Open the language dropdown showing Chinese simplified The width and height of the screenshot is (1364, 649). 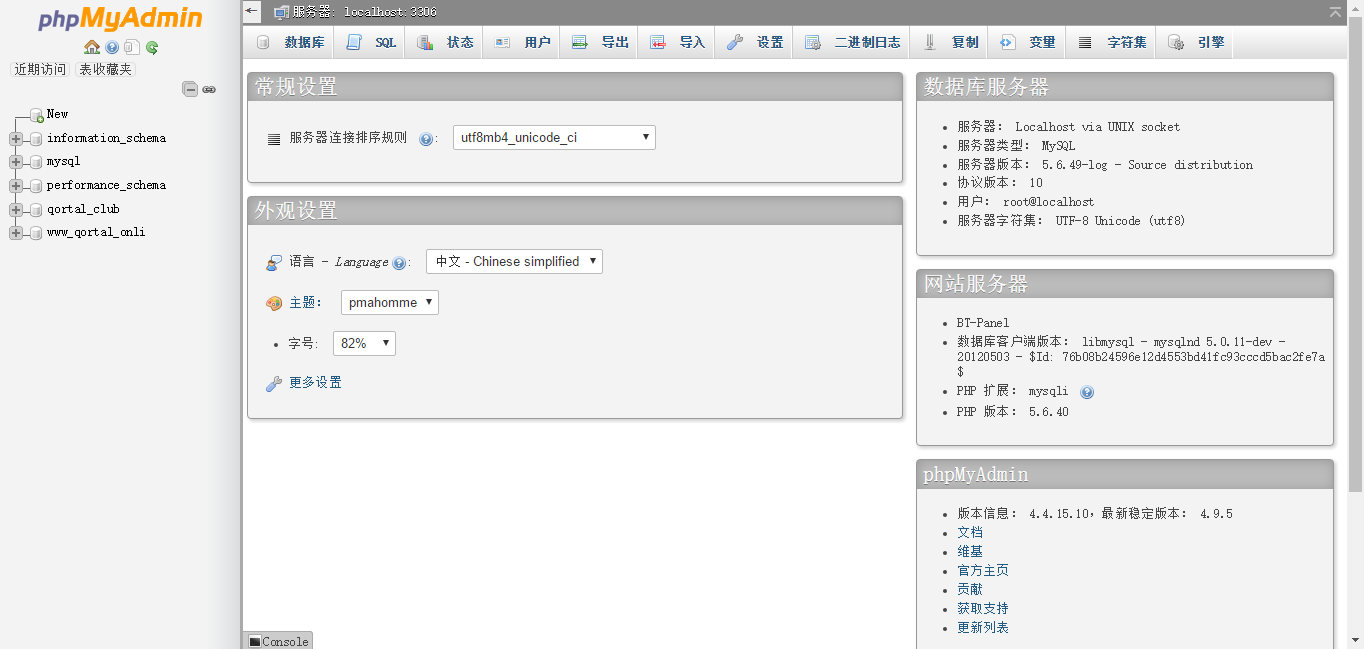514,261
